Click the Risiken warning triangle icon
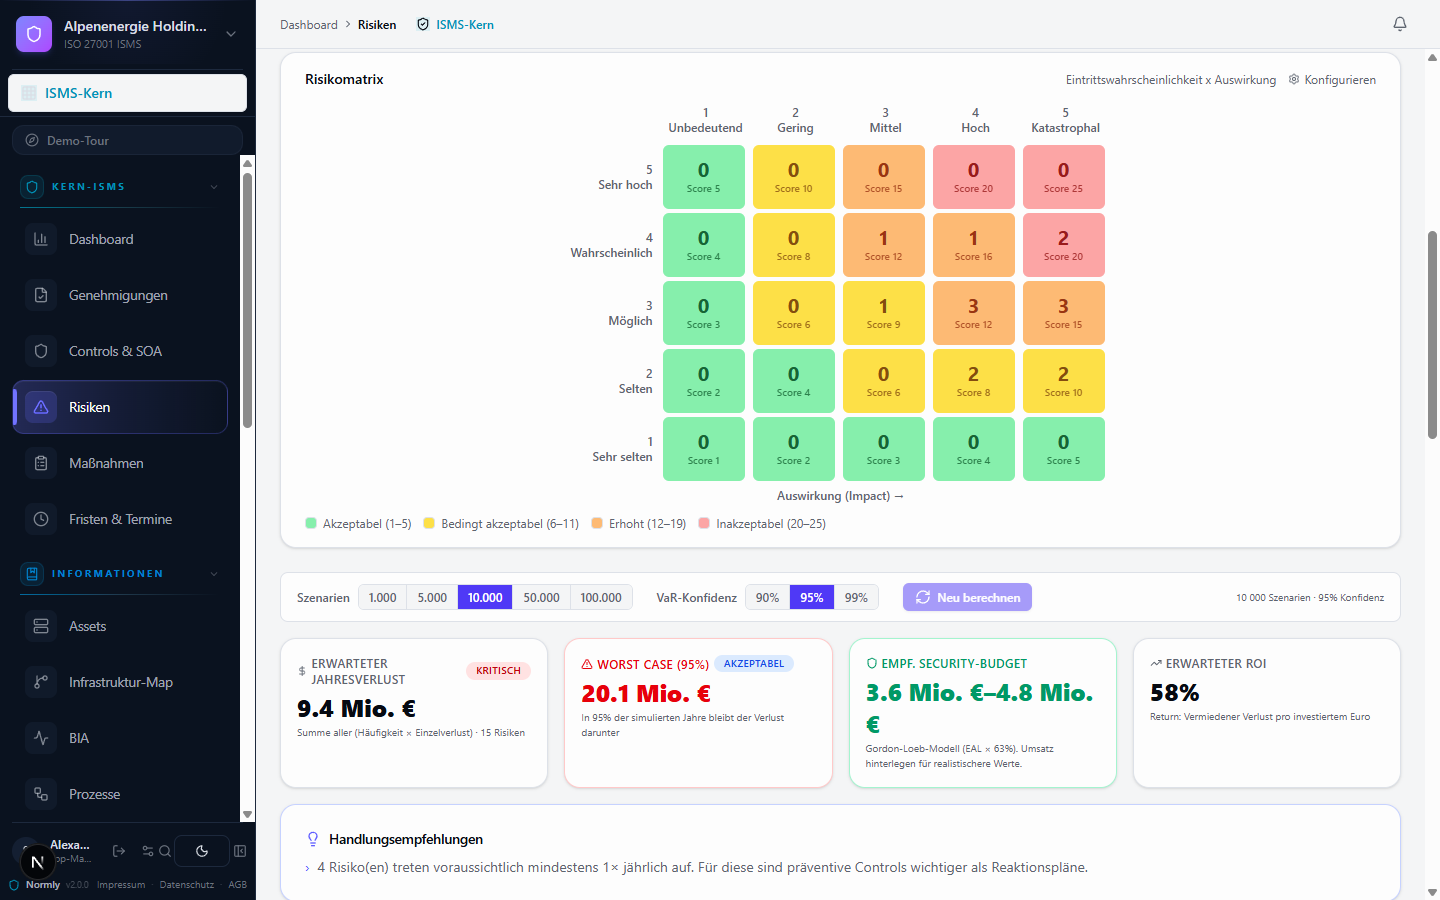The image size is (1440, 900). coord(41,407)
